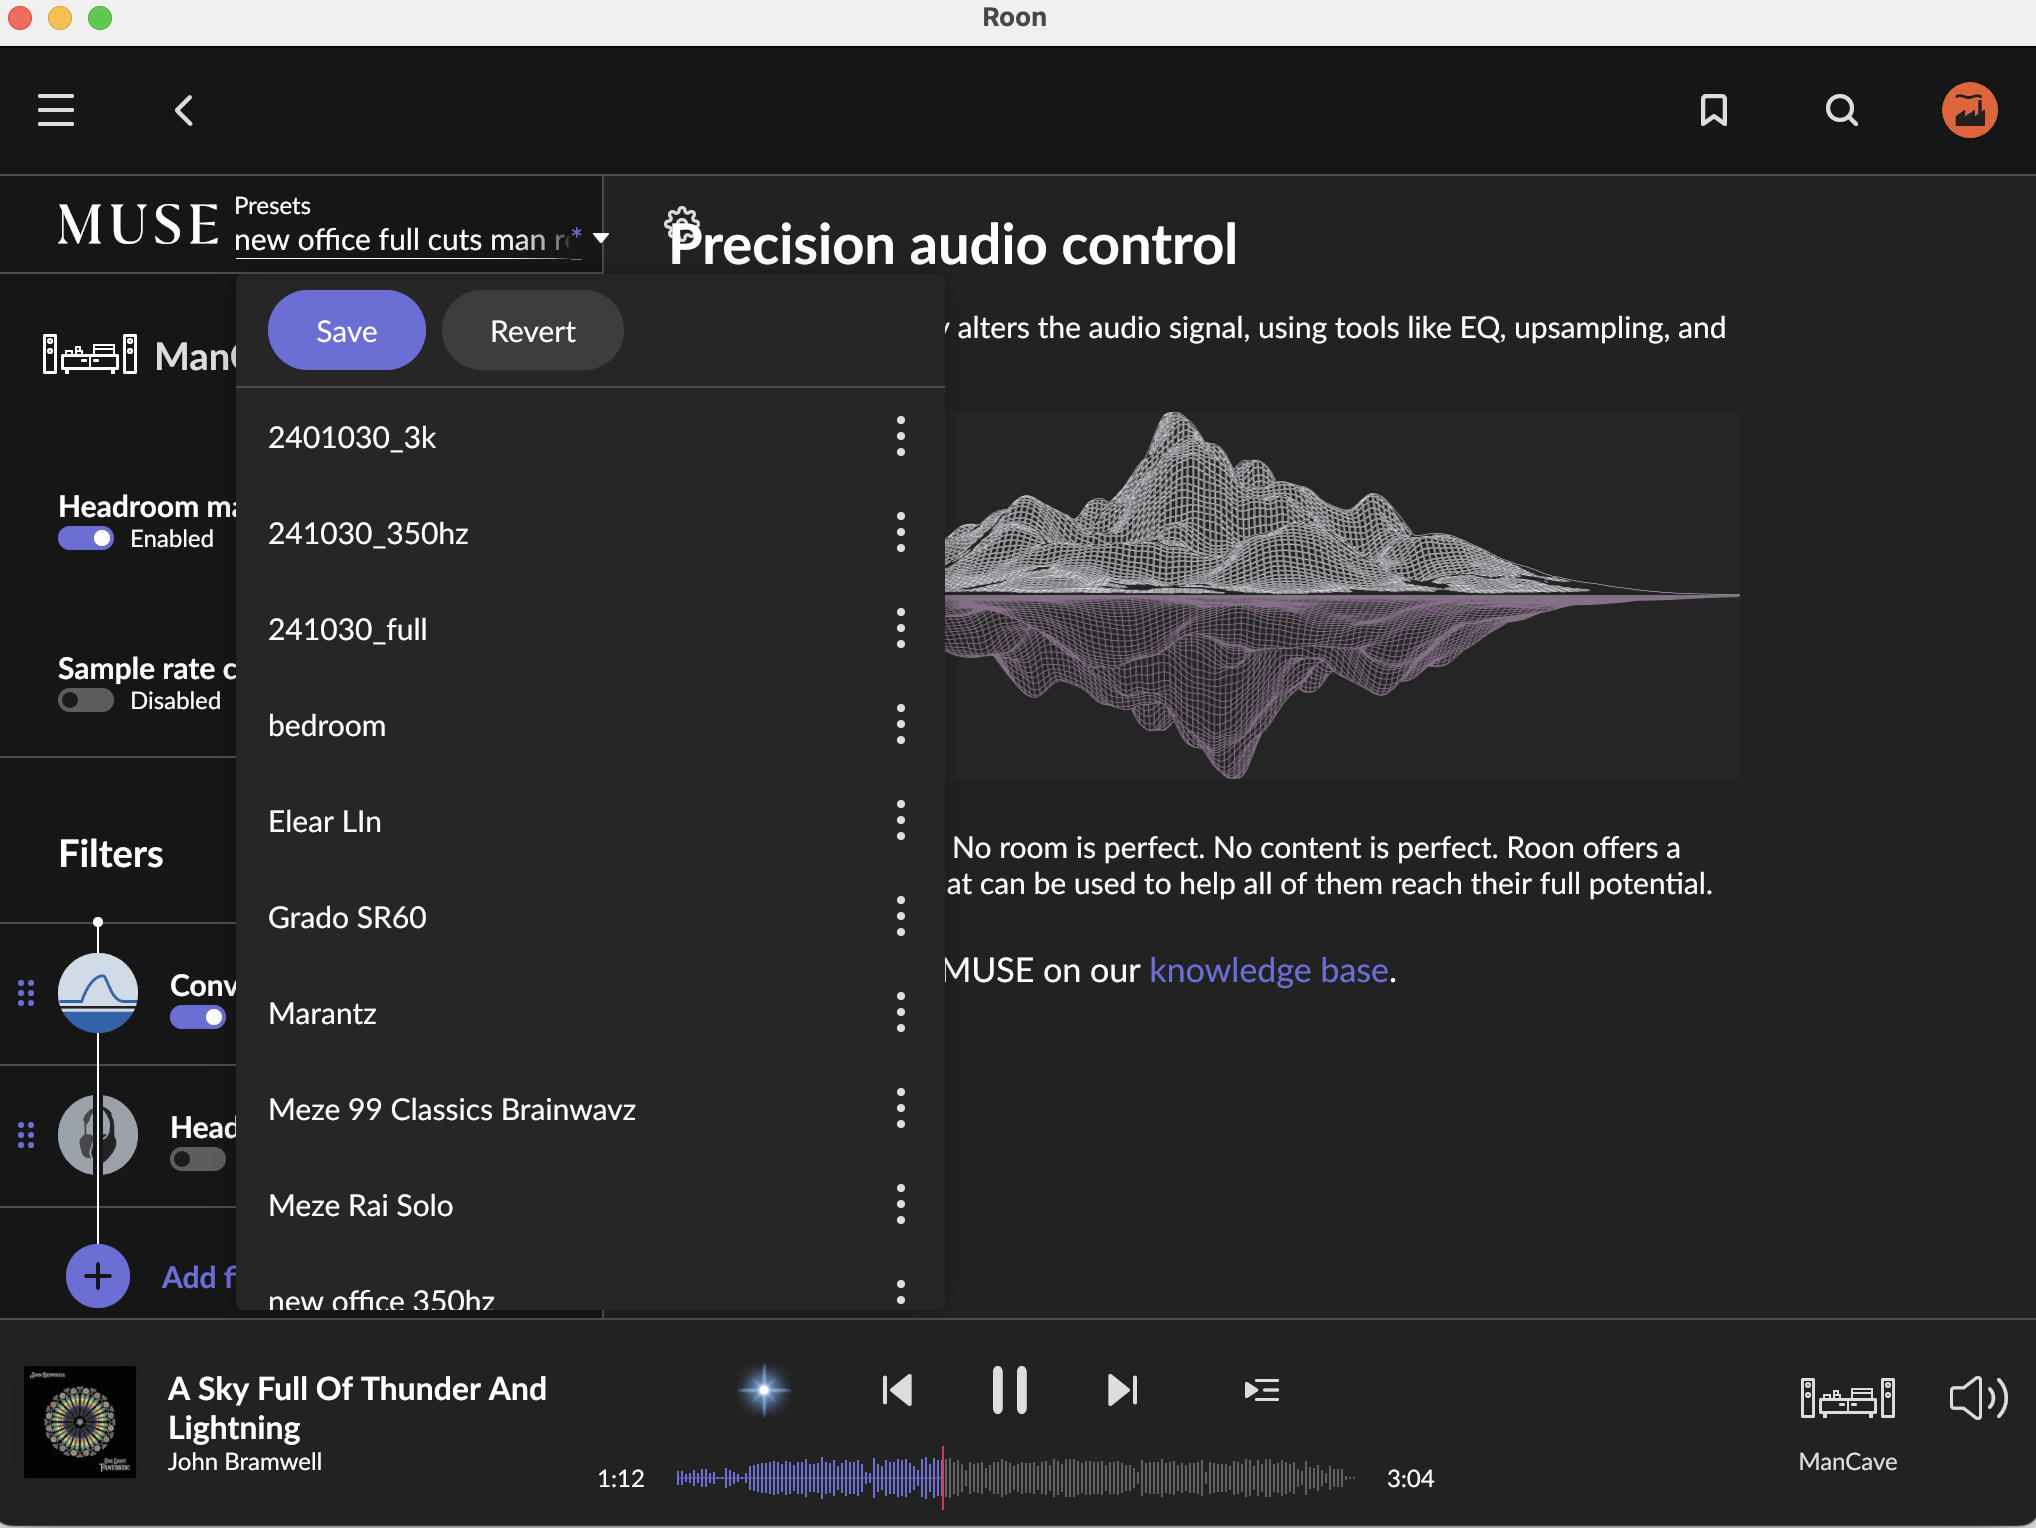Viewport: 2036px width, 1528px height.
Task: Open options for 2401030_3k preset
Action: coord(901,437)
